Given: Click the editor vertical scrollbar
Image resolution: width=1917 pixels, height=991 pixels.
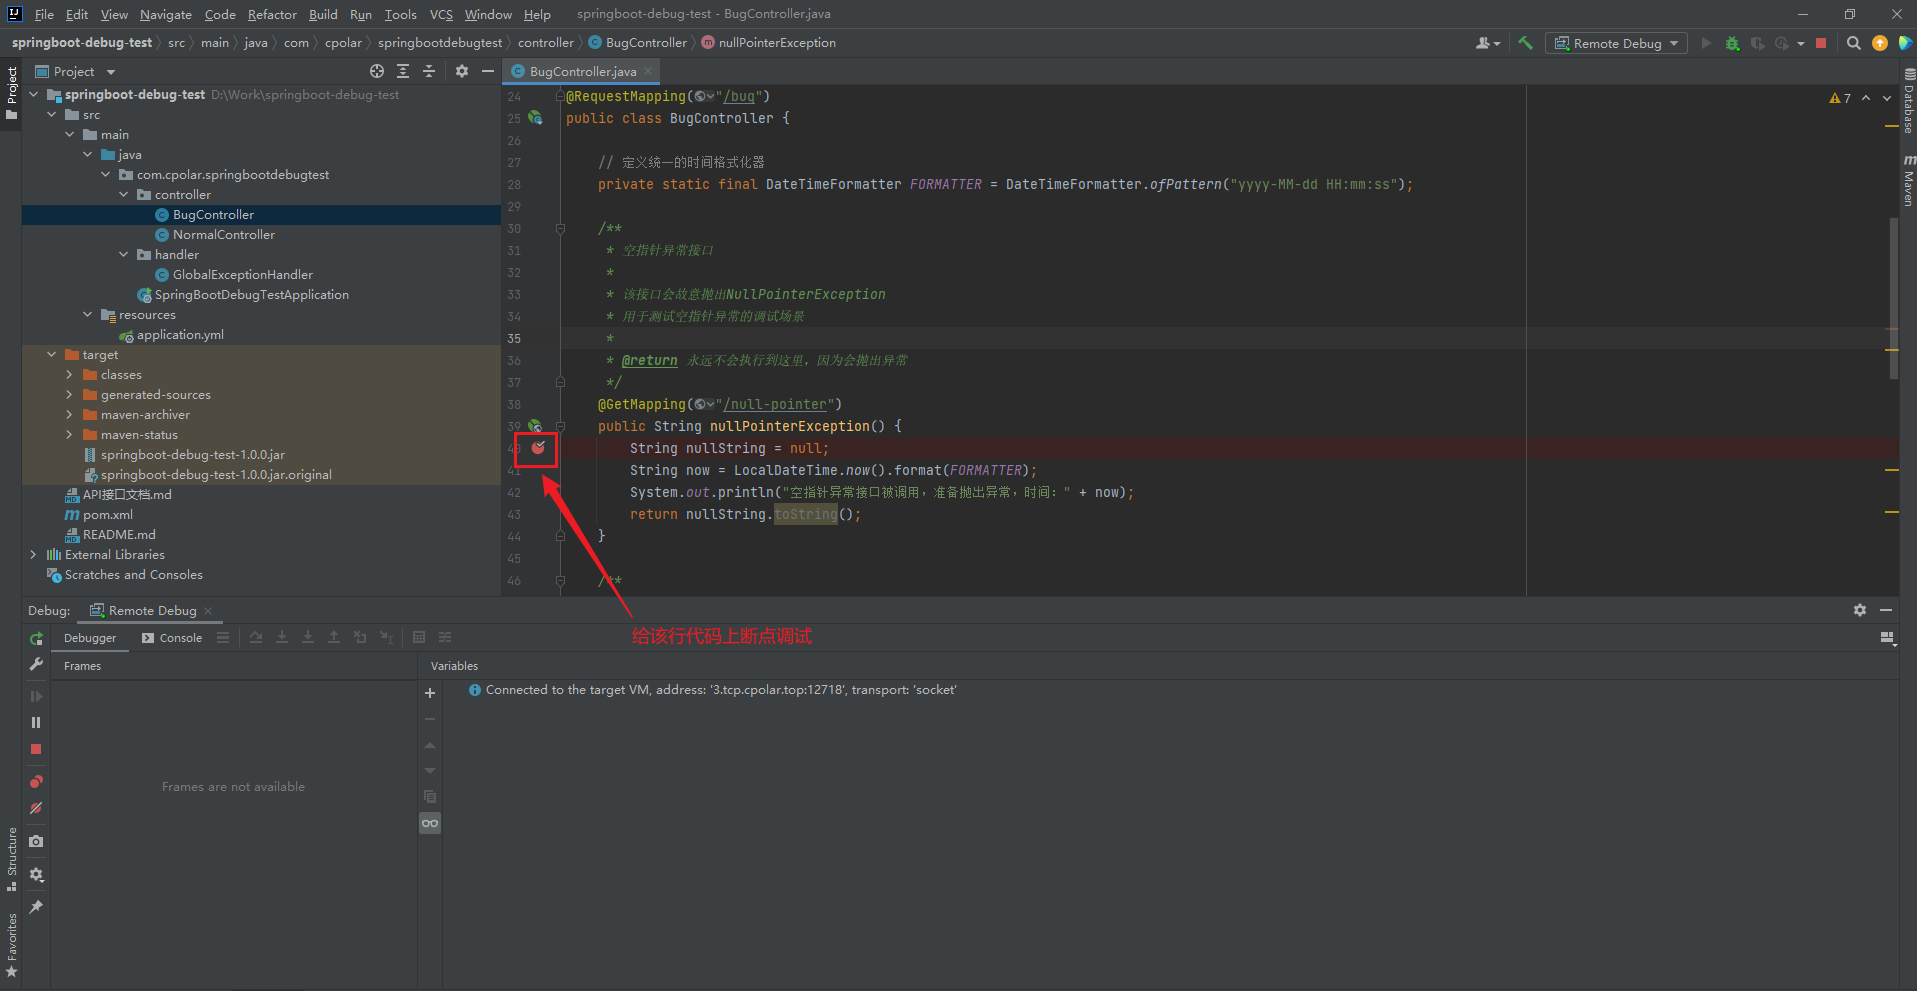Looking at the screenshot, I should pyautogui.click(x=1893, y=298).
